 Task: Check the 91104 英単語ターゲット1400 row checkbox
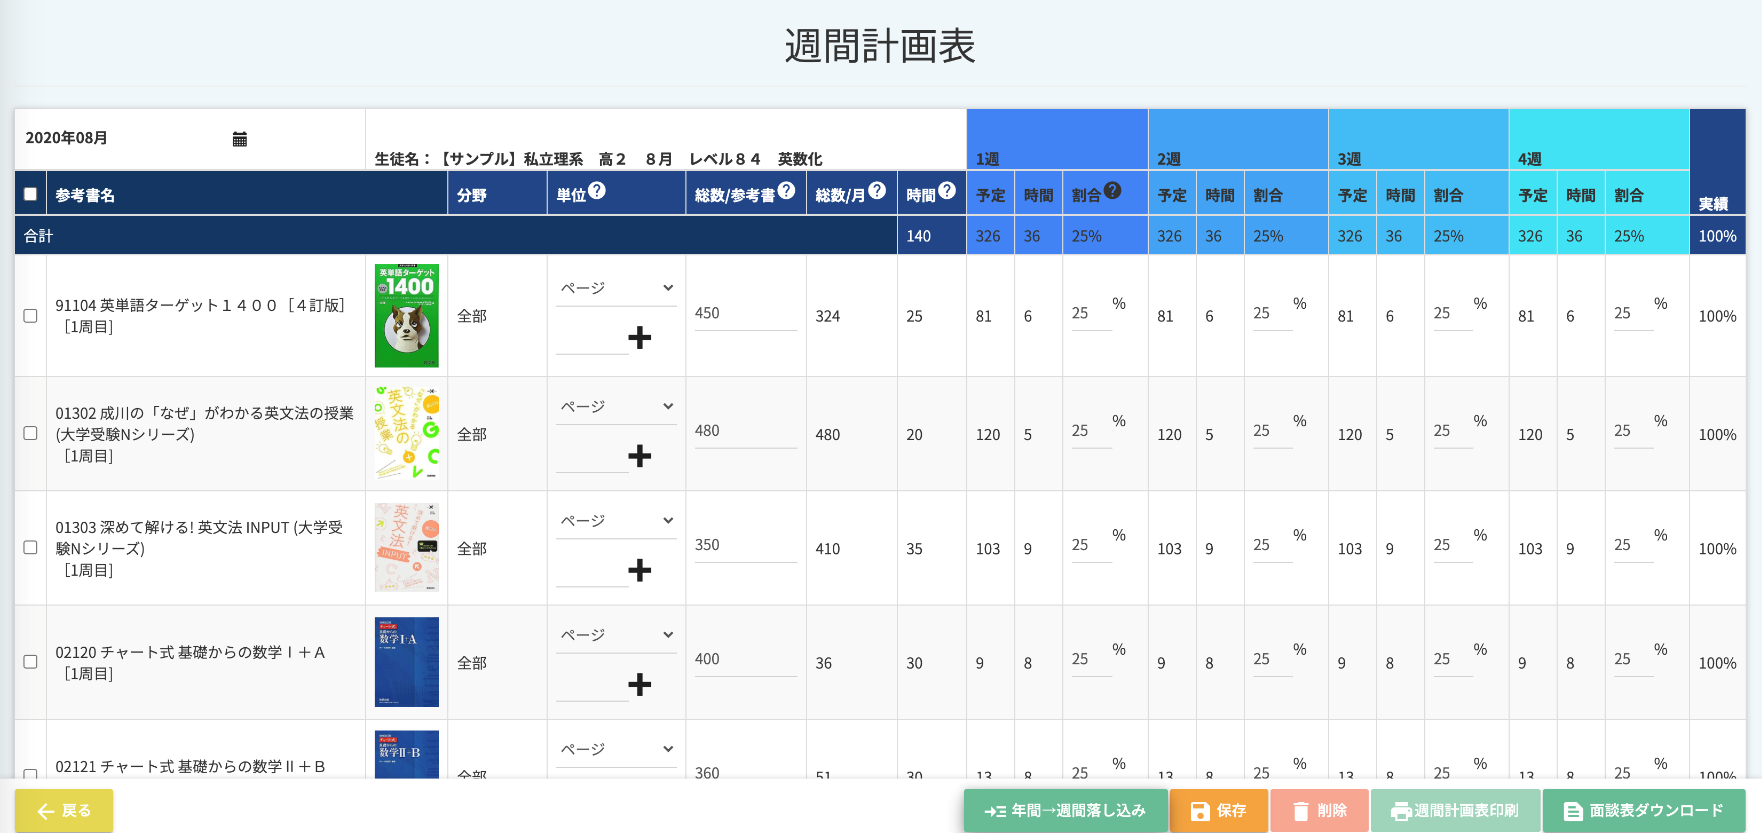(30, 316)
